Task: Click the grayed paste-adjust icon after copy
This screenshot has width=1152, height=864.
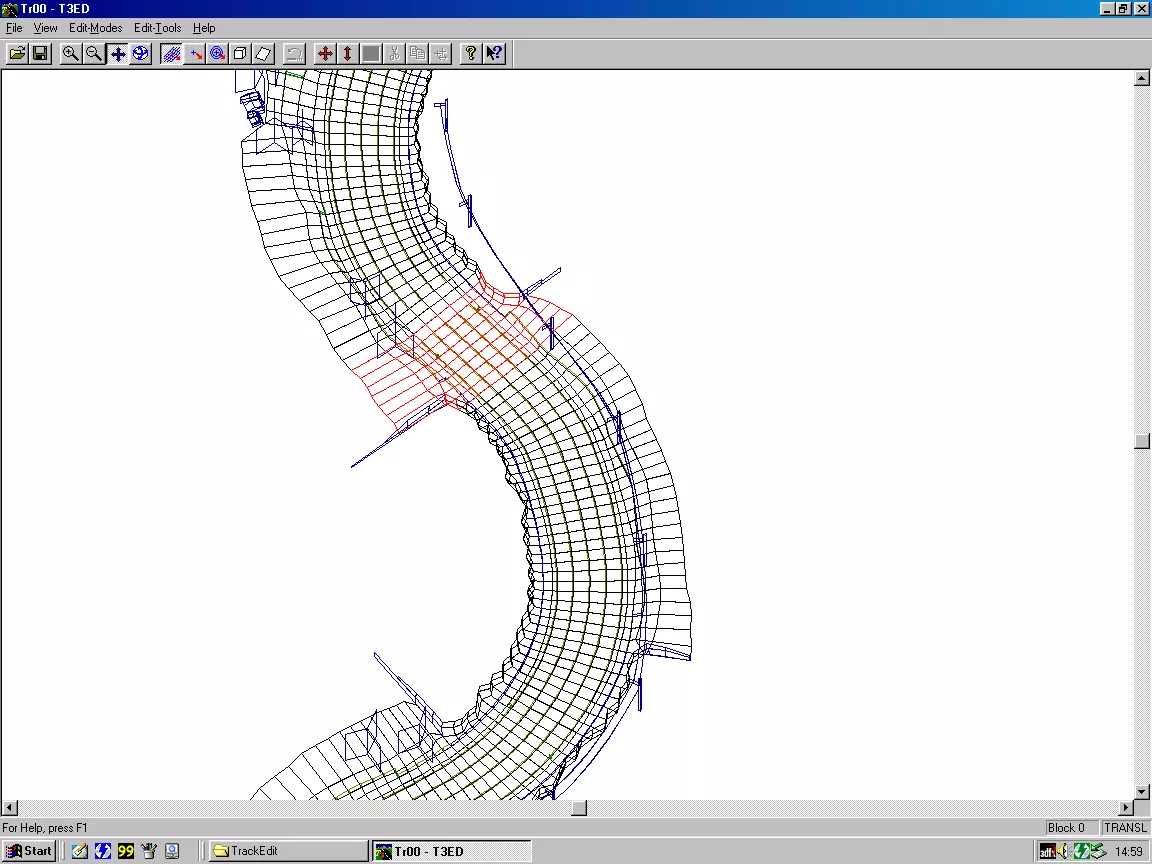Action: [441, 54]
